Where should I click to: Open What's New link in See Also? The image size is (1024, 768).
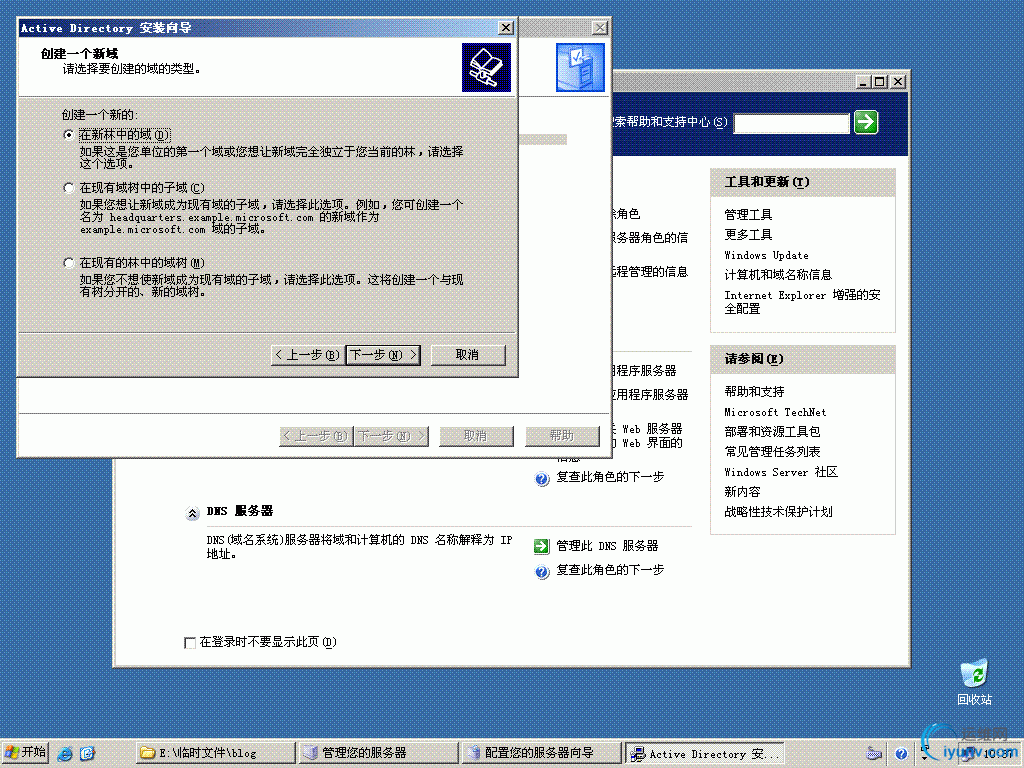(x=742, y=492)
